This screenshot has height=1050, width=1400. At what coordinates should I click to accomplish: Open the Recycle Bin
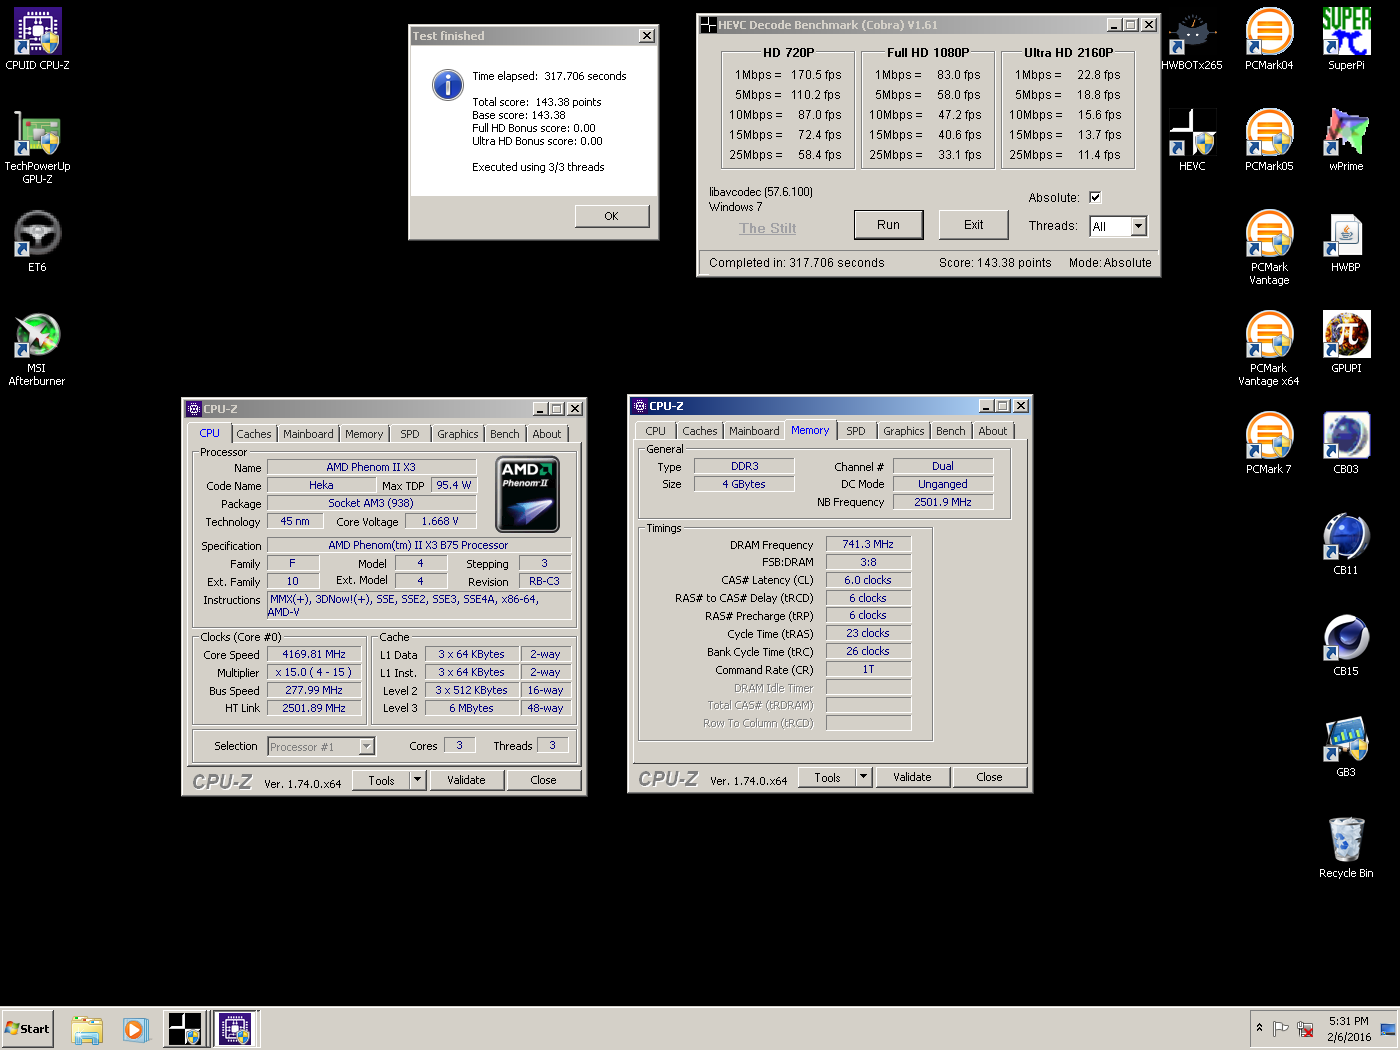tap(1346, 848)
